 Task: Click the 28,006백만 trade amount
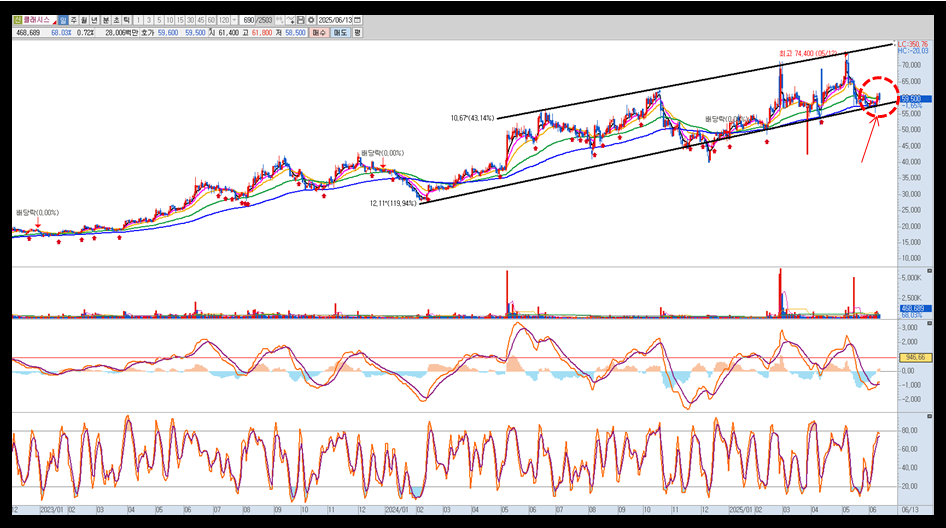(122, 33)
